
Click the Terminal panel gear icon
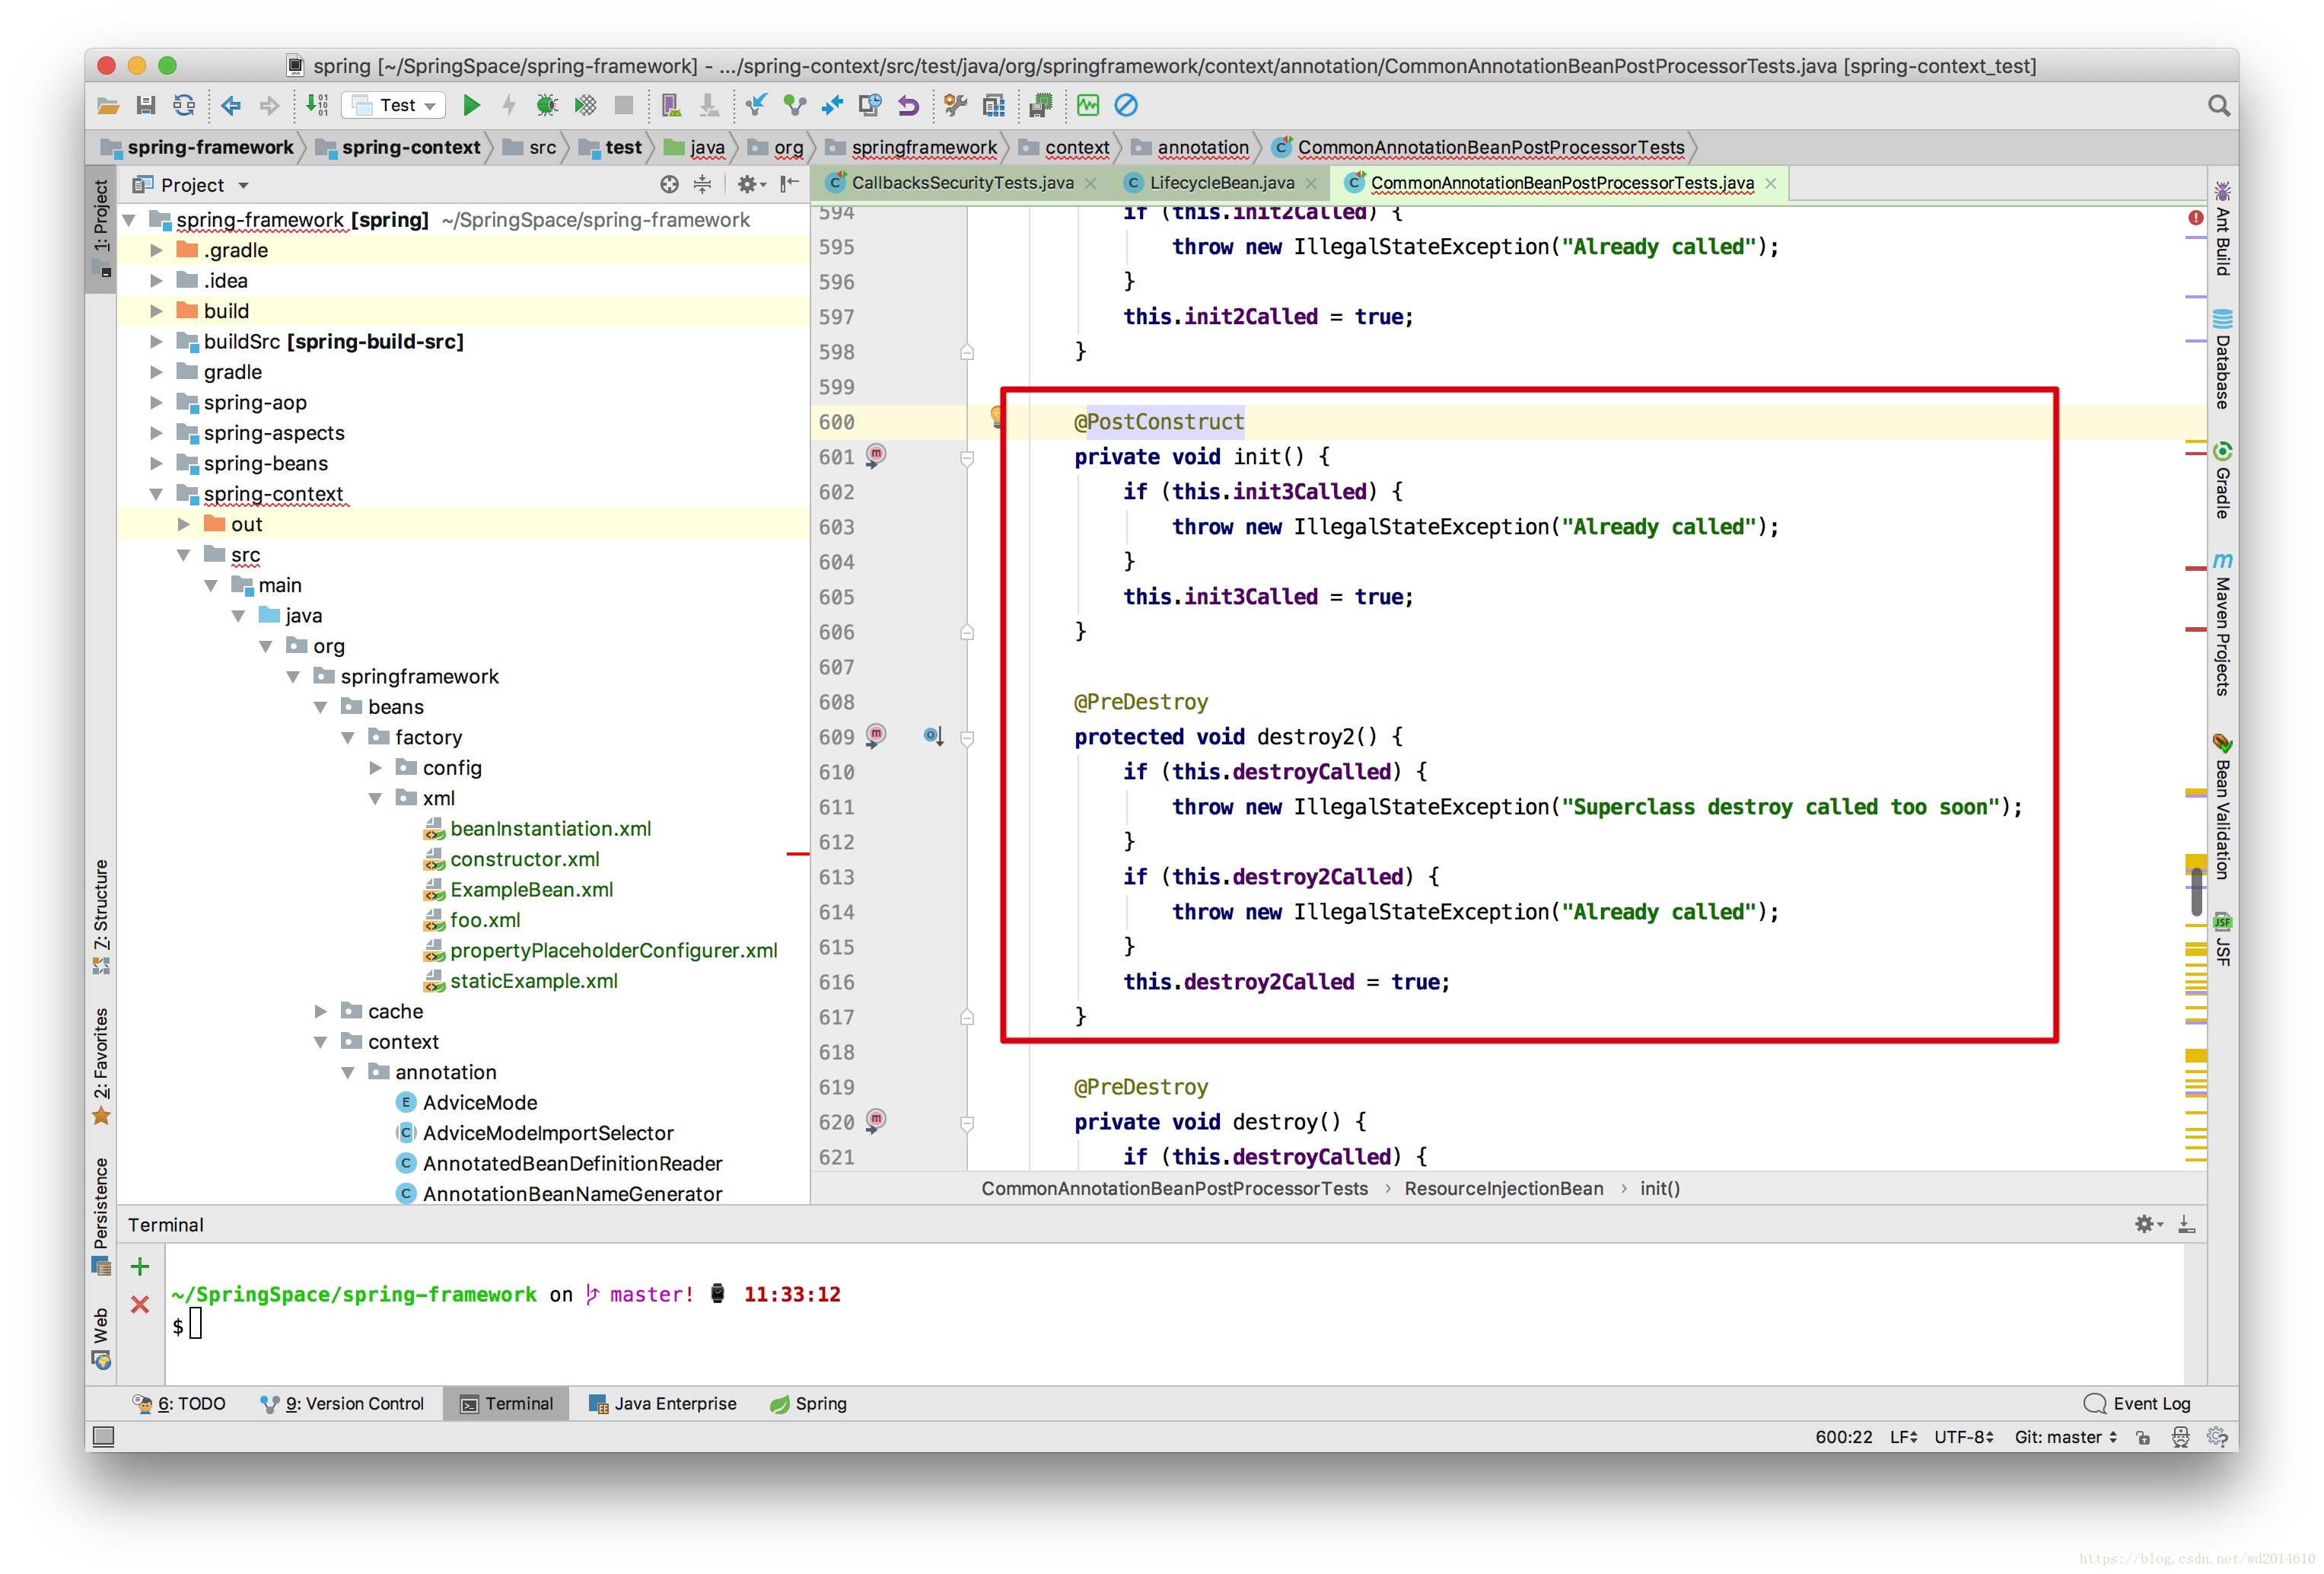(x=2148, y=1223)
